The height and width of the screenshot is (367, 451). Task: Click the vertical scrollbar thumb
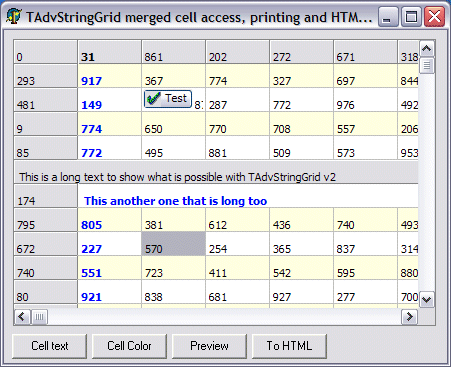[x=427, y=65]
